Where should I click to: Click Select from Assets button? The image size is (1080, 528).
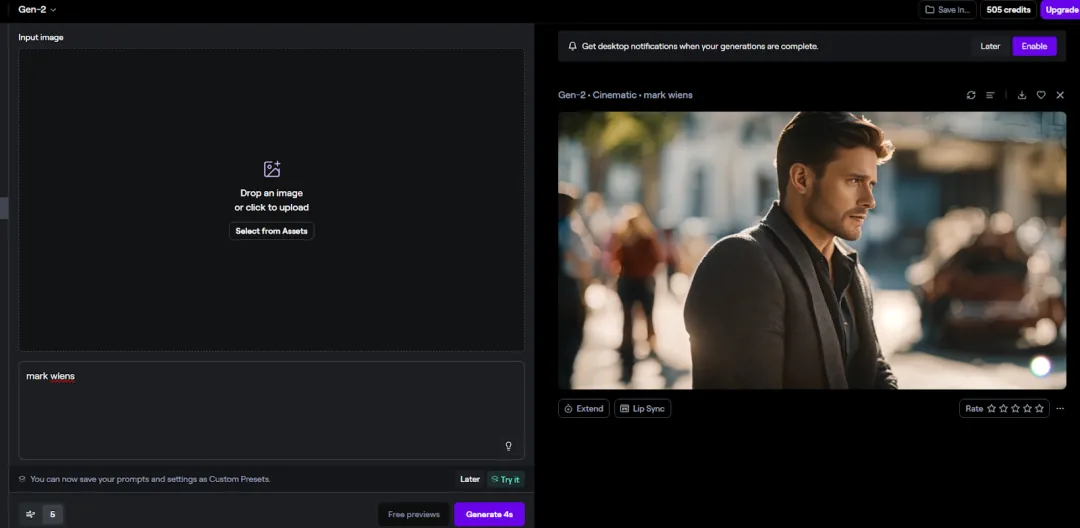[271, 231]
